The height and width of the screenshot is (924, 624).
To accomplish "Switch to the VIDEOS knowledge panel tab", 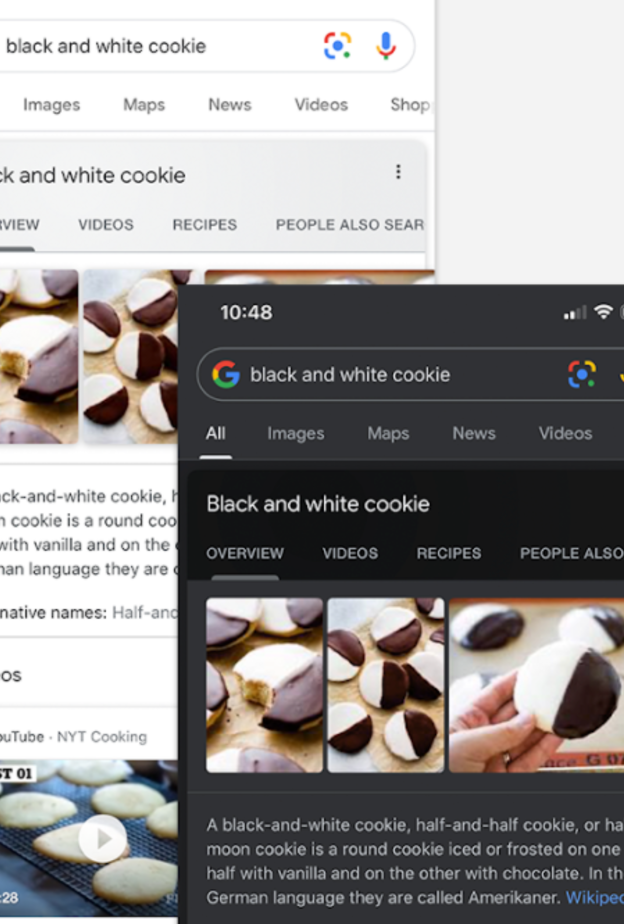I will pos(350,553).
